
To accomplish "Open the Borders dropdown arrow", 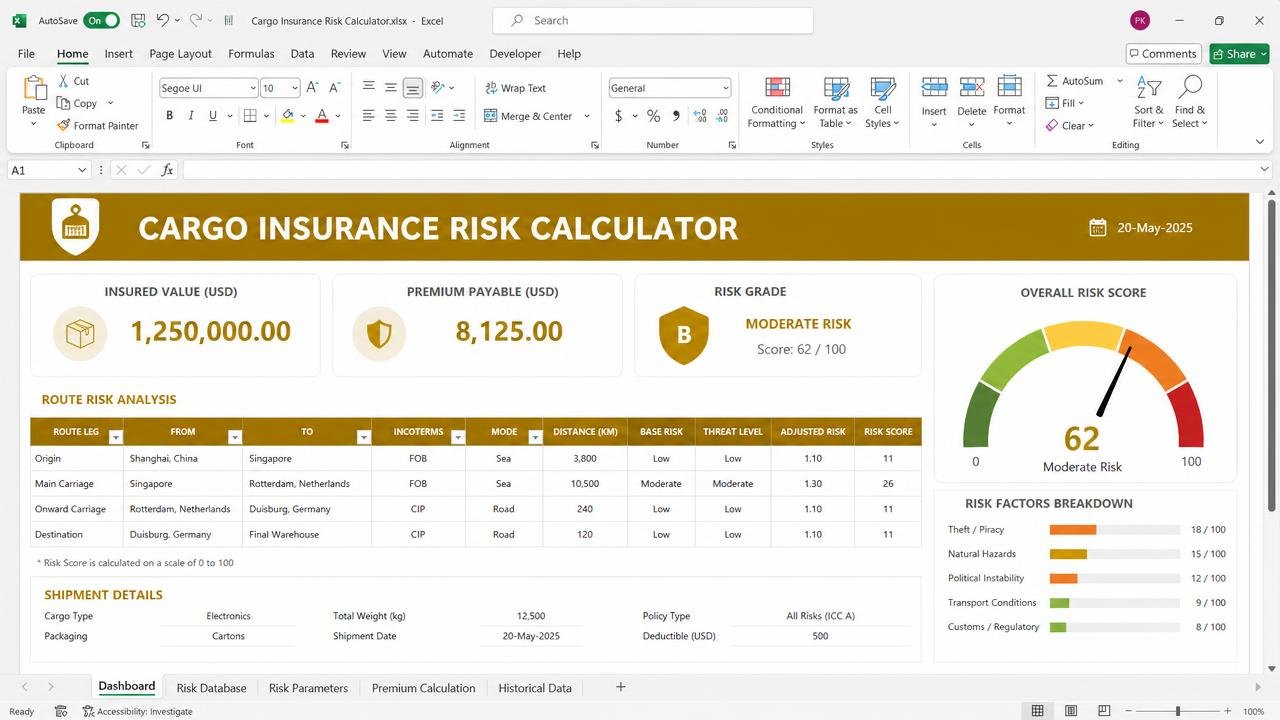I will tap(266, 116).
